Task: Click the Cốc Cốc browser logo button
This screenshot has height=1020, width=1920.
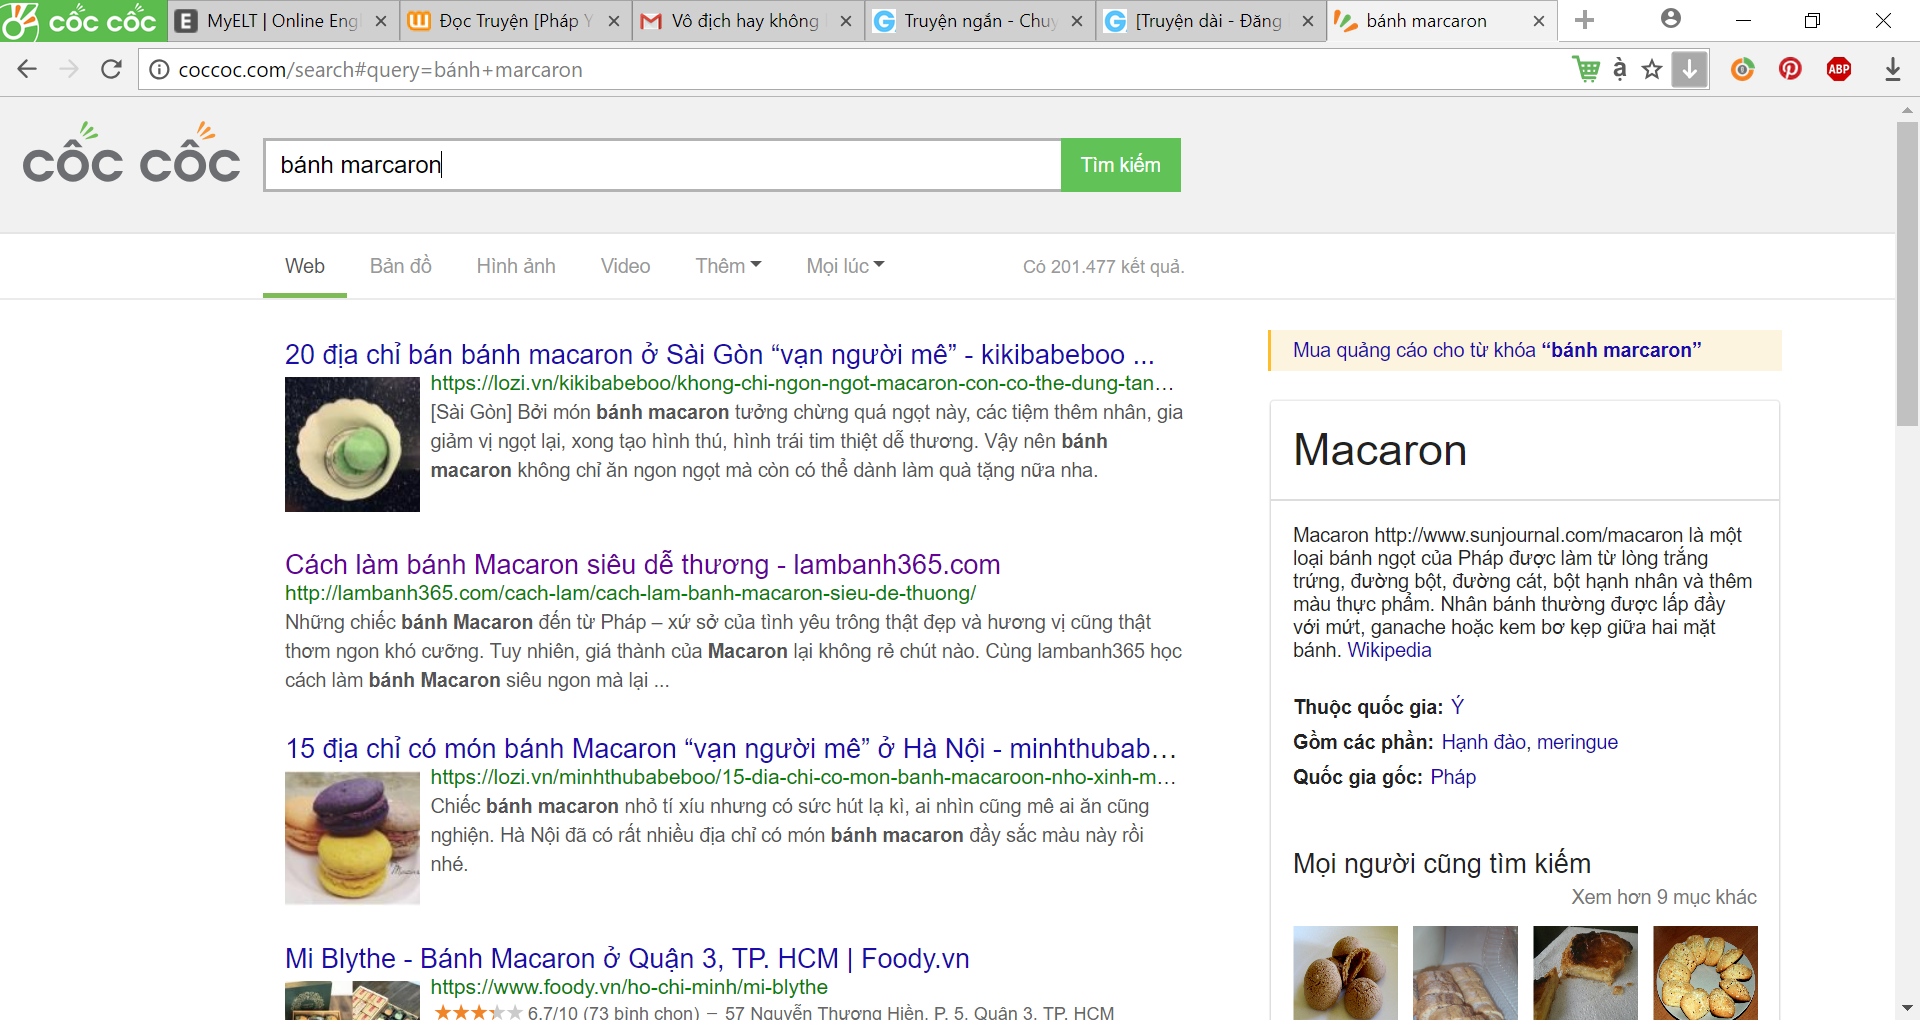Action: [82, 20]
